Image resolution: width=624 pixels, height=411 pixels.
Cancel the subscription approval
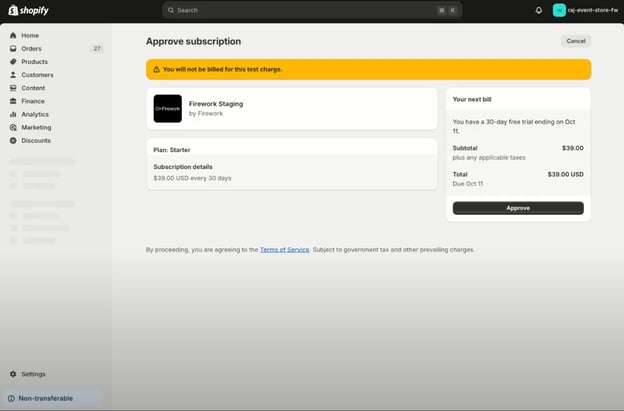click(x=575, y=41)
